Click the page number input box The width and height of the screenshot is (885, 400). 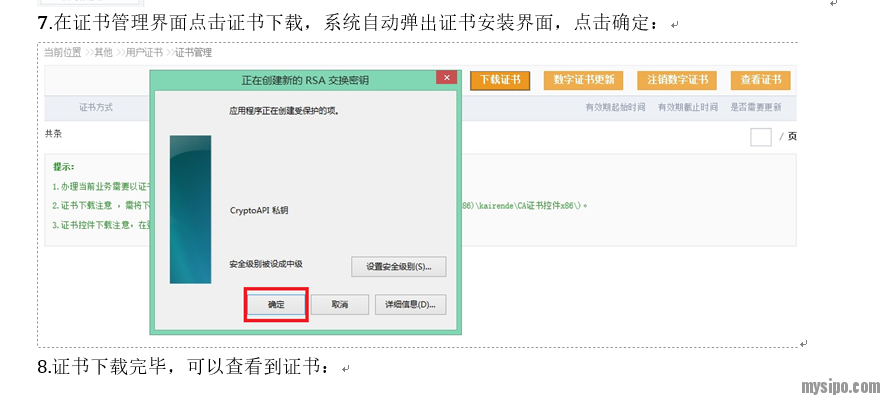760,137
